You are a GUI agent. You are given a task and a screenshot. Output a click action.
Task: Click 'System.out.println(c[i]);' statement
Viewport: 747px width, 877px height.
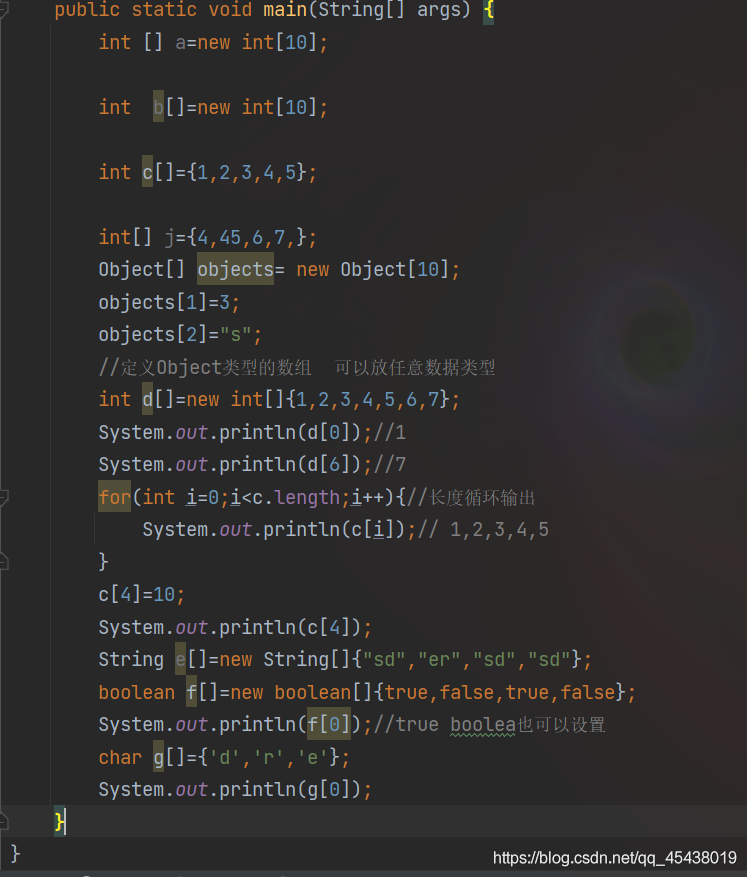279,530
